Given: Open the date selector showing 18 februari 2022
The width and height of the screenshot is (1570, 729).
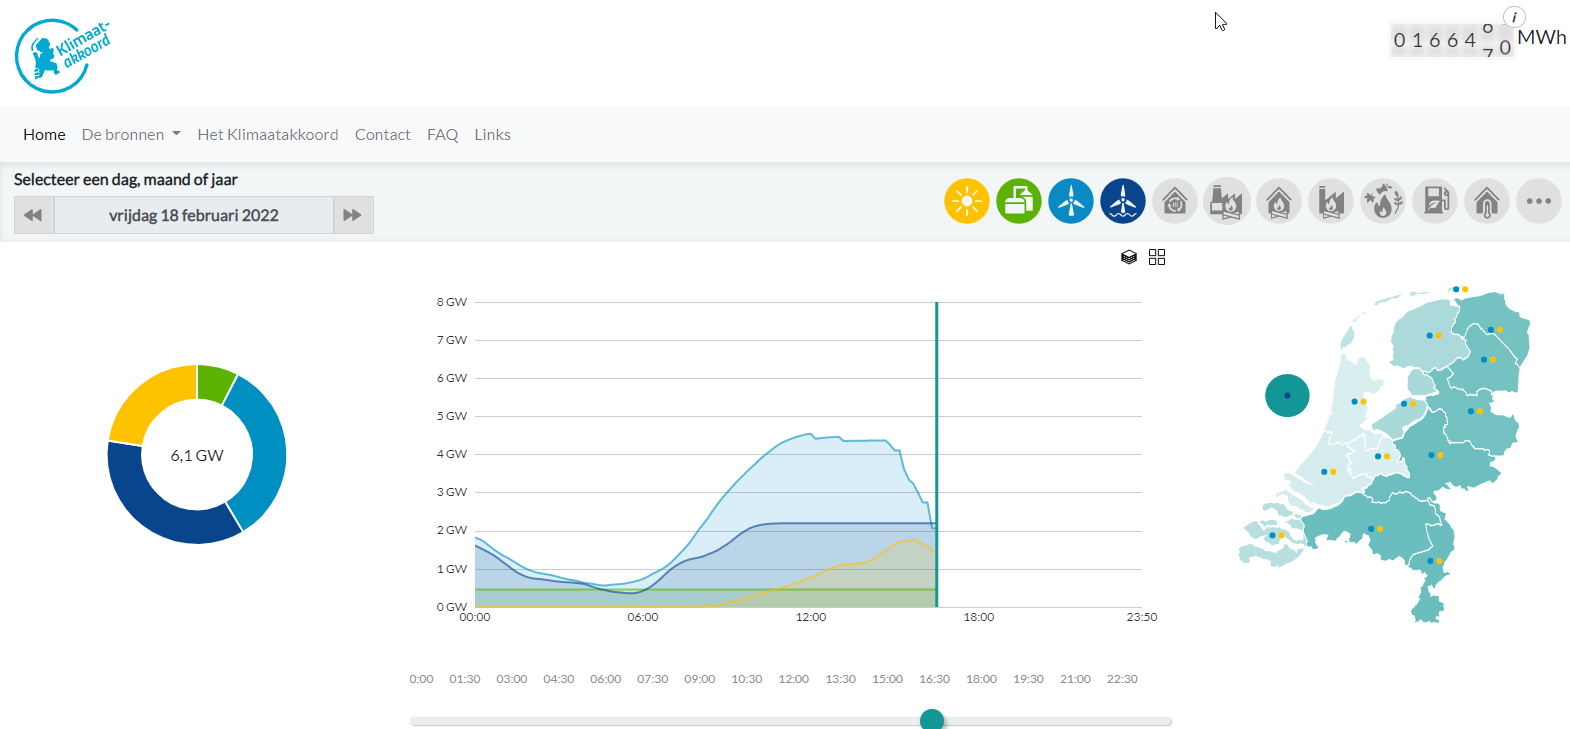Looking at the screenshot, I should coord(193,215).
